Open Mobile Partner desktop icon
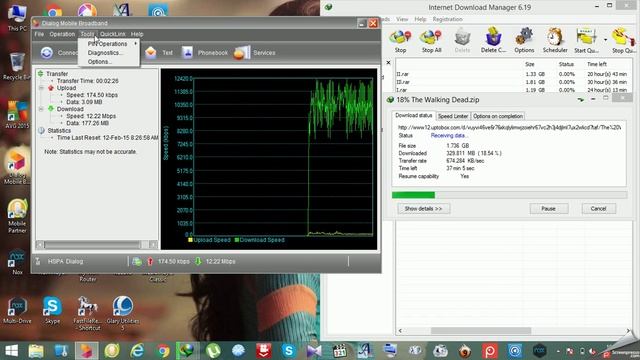The width and height of the screenshot is (640, 360). coord(17,216)
